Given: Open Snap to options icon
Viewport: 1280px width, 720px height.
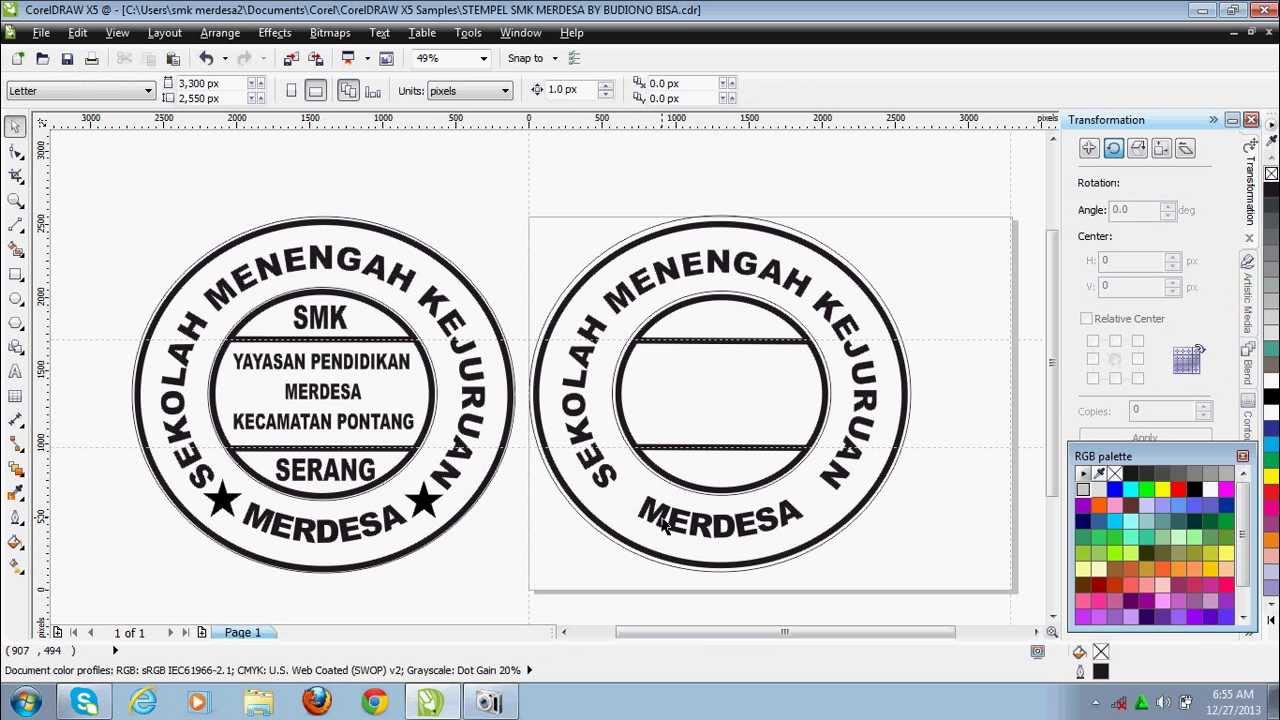Looking at the screenshot, I should coord(574,58).
